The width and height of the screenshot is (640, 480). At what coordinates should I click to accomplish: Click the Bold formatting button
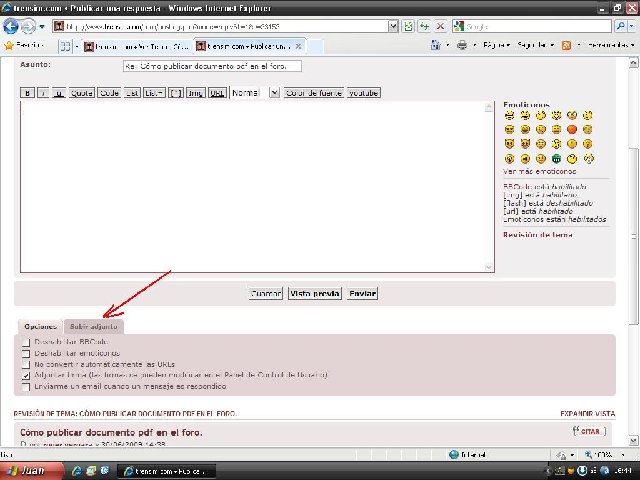(28, 92)
